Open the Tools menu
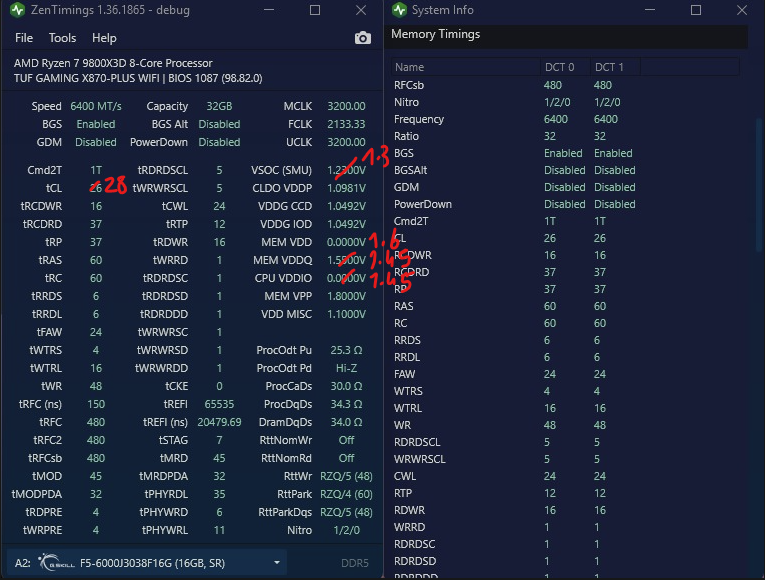 (x=62, y=38)
